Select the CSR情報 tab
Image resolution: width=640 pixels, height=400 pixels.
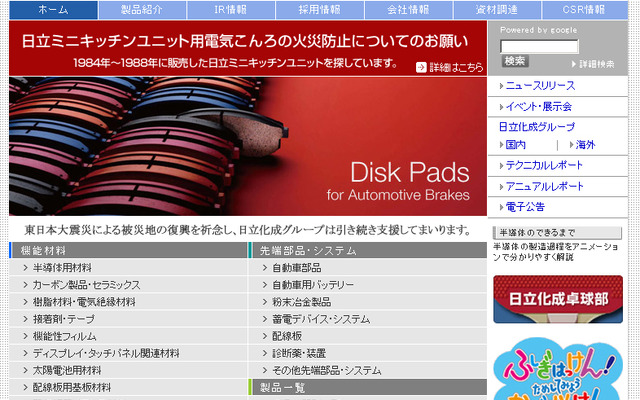click(585, 10)
